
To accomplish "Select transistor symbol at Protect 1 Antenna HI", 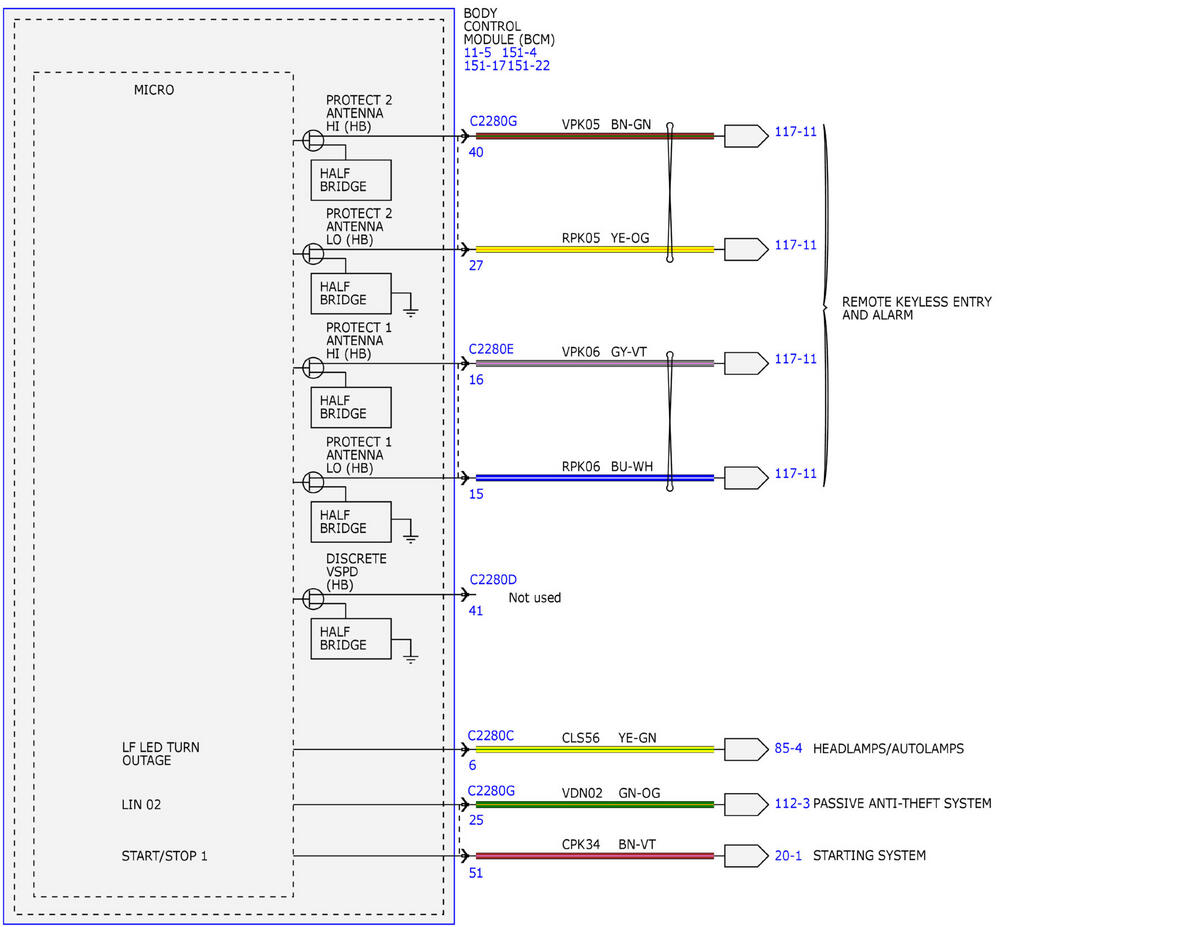I will point(314,368).
